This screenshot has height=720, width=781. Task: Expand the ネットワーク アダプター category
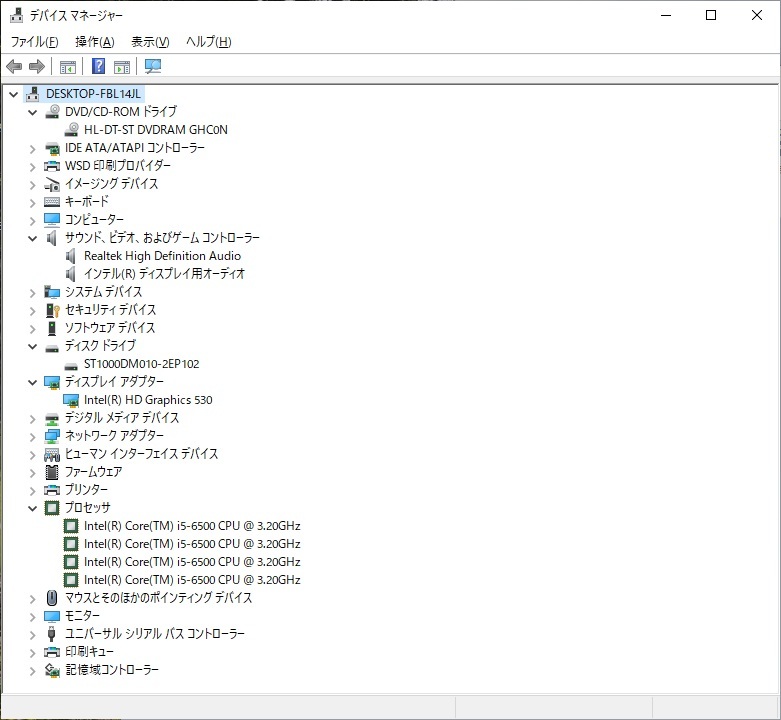33,436
